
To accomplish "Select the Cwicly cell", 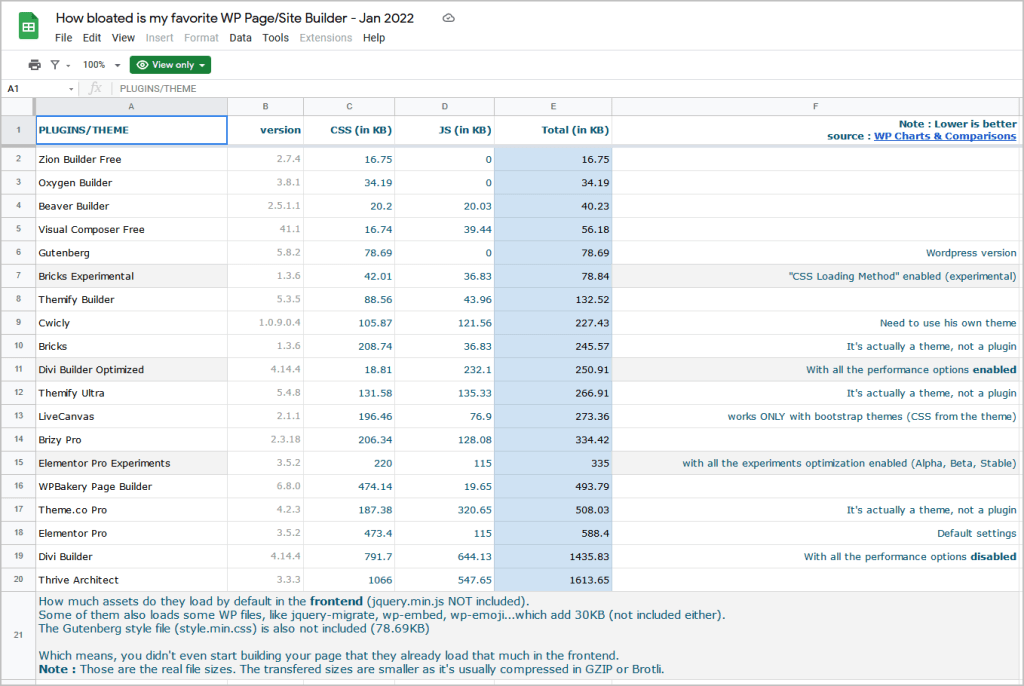I will (131, 323).
